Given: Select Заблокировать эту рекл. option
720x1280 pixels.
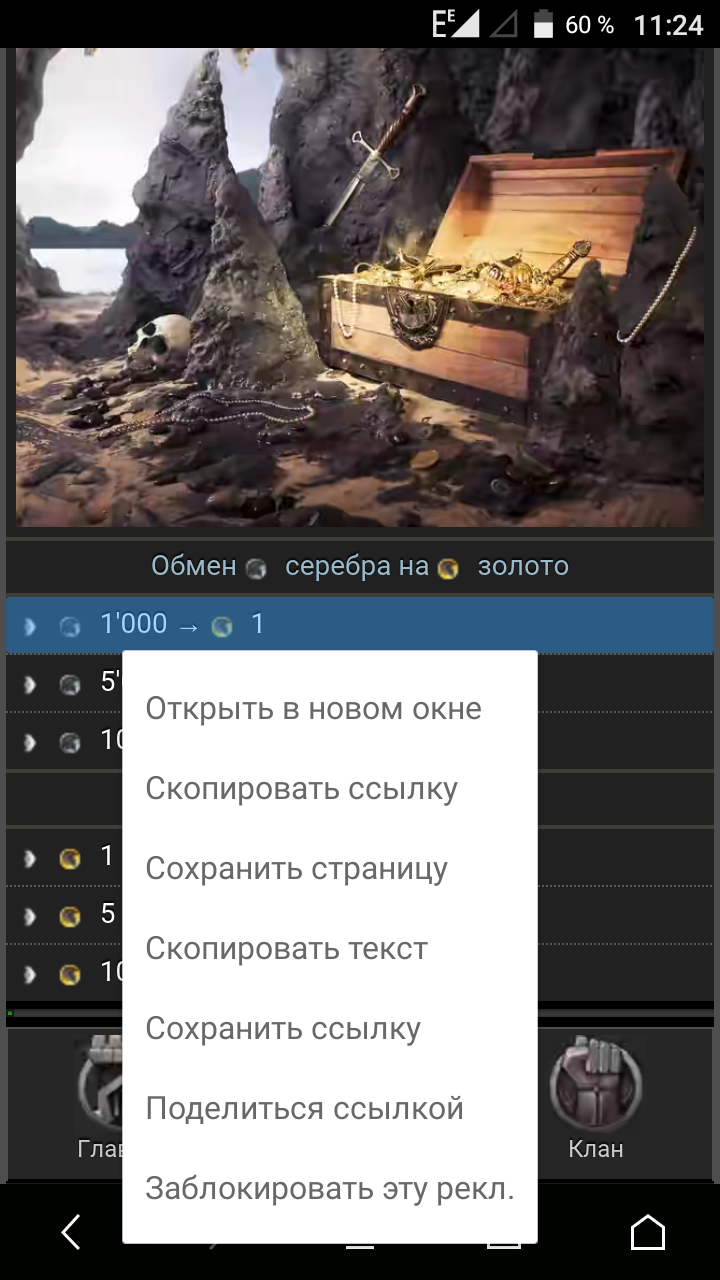Looking at the screenshot, I should [330, 1189].
